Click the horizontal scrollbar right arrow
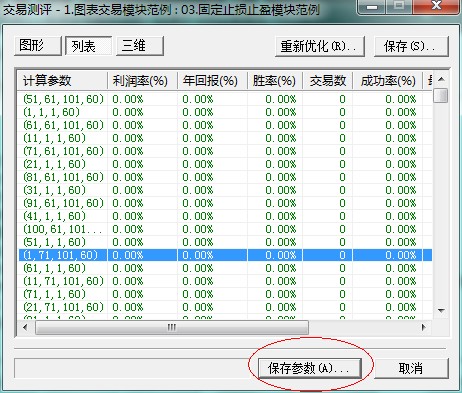Screen dimensions: 462x393 pyautogui.click(x=424, y=327)
